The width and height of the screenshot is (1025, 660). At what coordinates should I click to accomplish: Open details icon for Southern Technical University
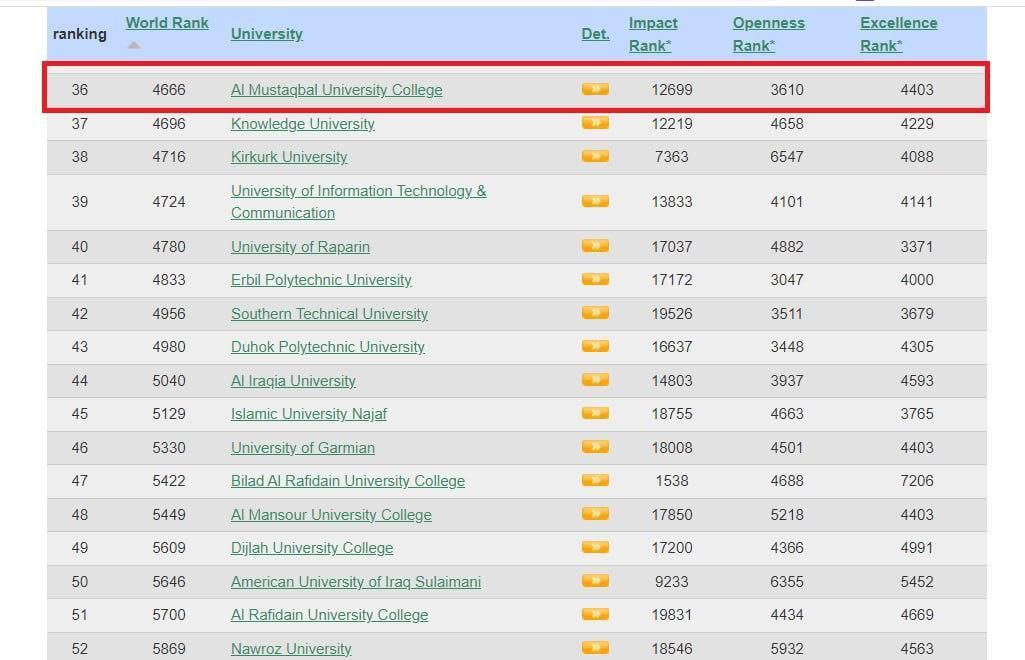click(595, 312)
